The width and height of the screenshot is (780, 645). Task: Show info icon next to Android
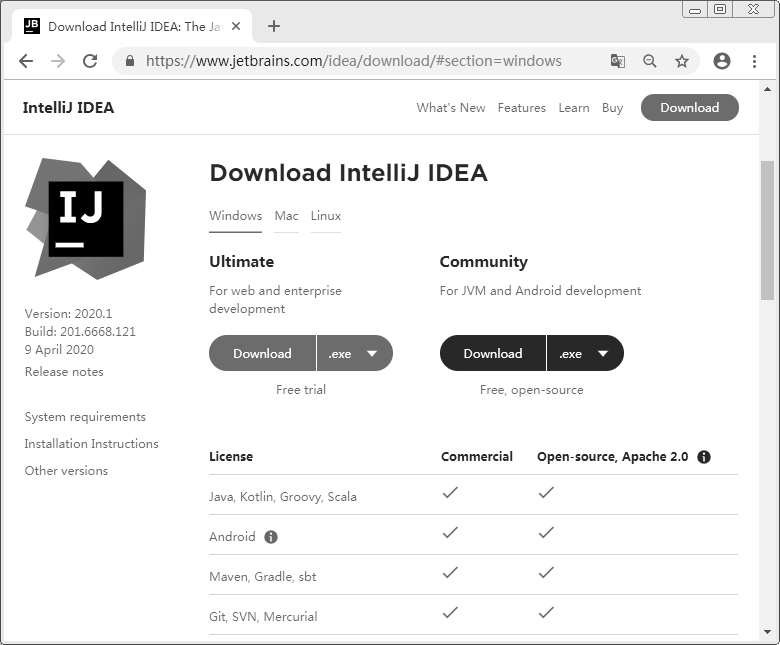[271, 537]
